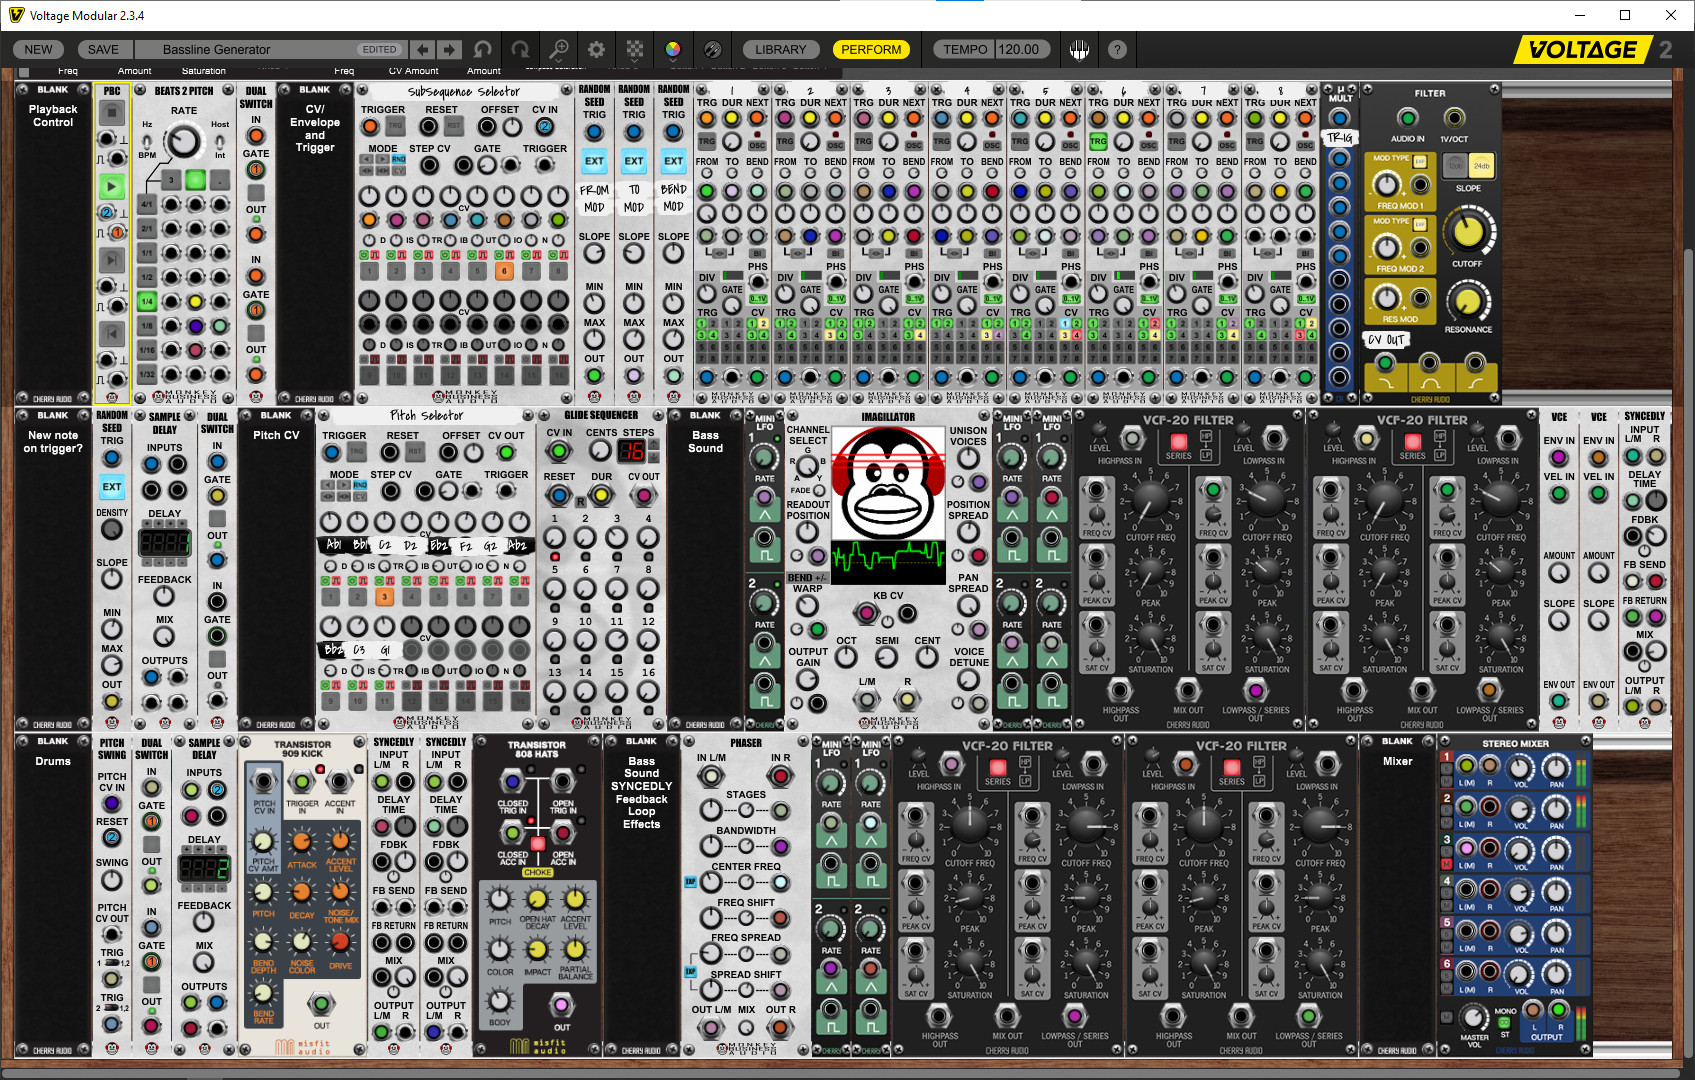Click the PBC step-forward button
Image resolution: width=1695 pixels, height=1080 pixels.
click(111, 260)
